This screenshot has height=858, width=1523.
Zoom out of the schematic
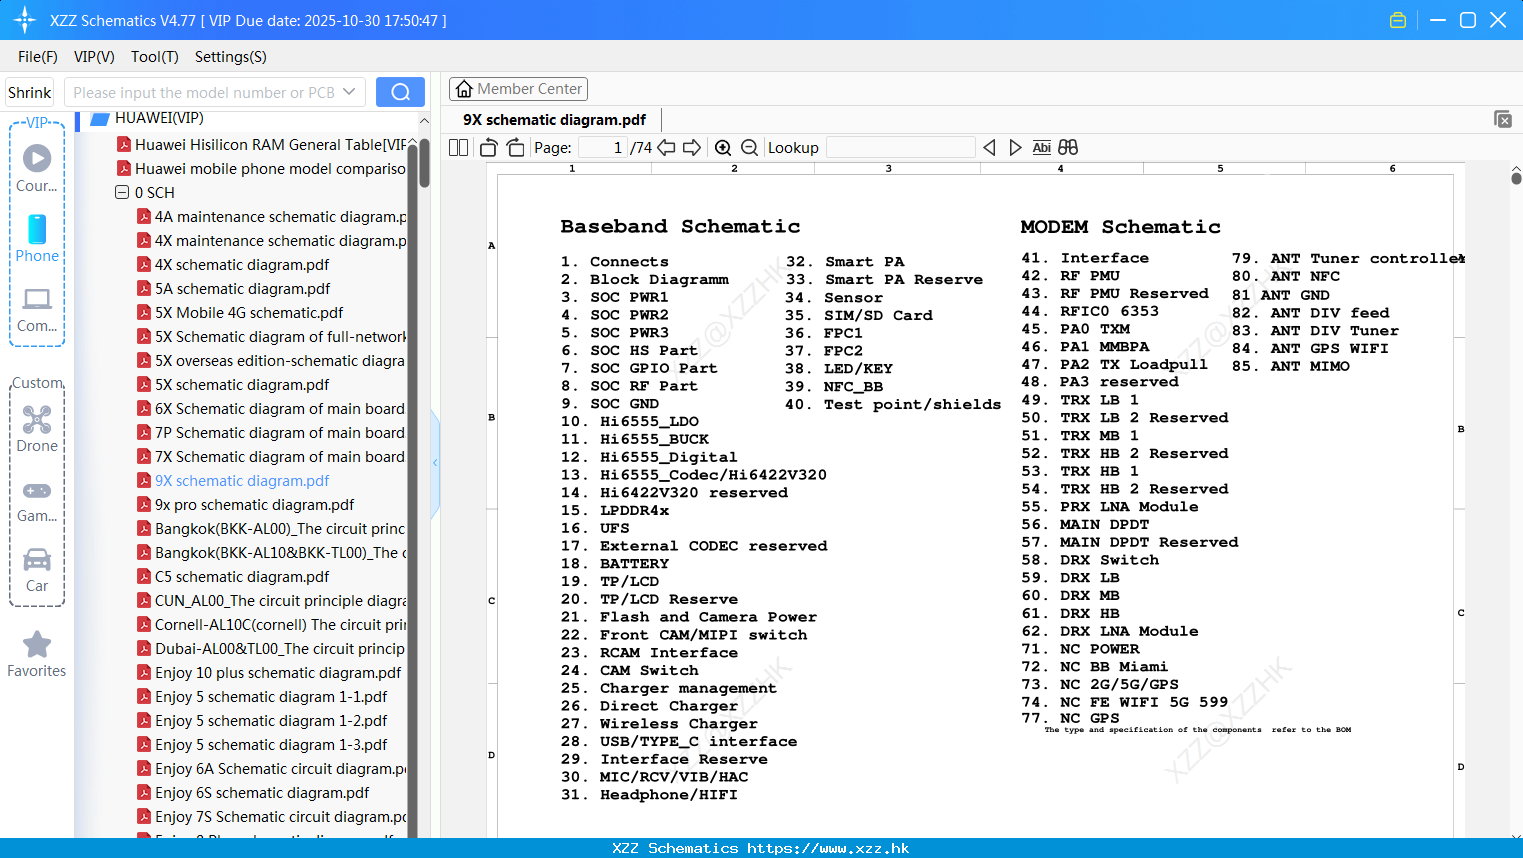(749, 148)
